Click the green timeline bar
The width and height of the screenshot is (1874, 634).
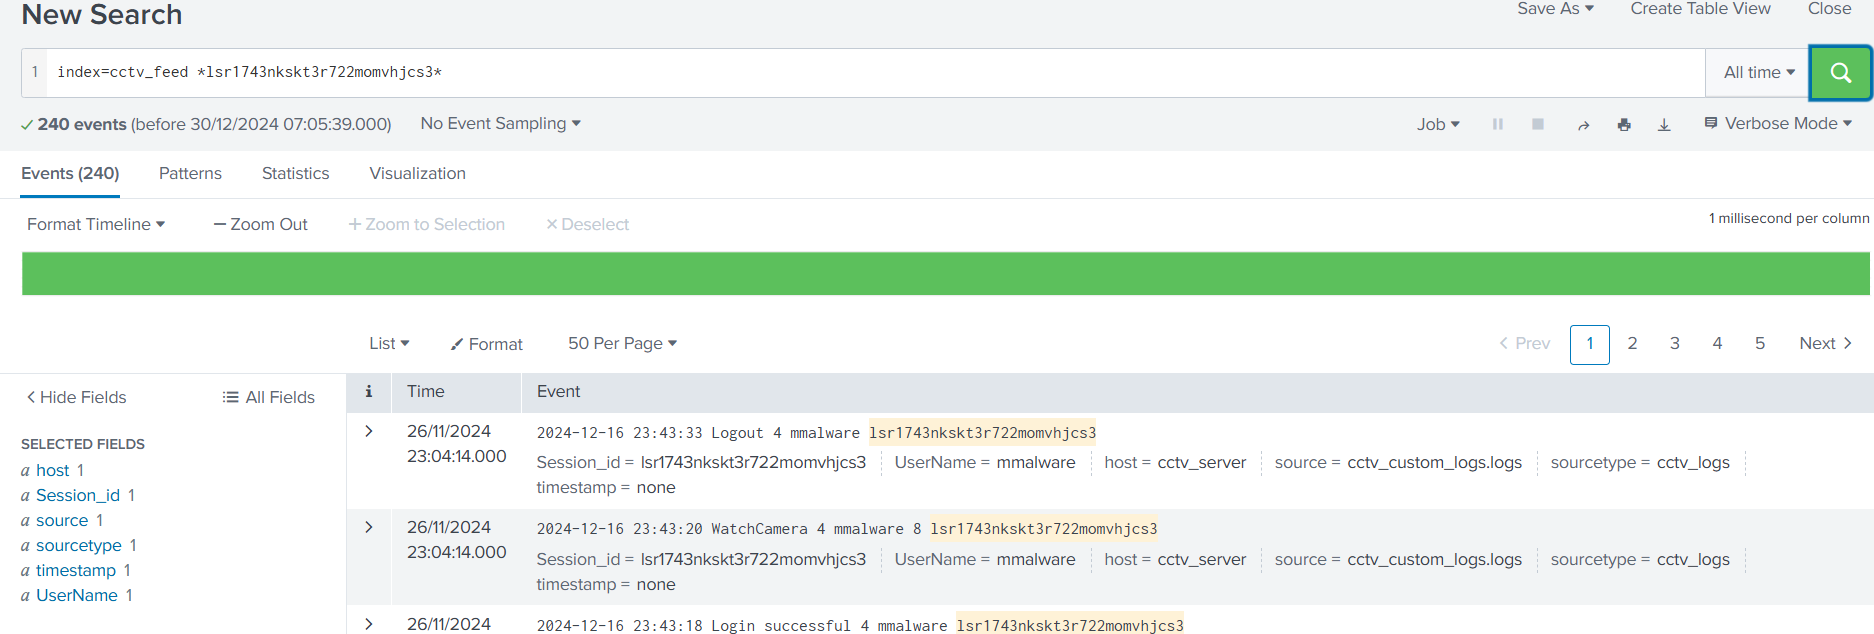click(x=945, y=273)
